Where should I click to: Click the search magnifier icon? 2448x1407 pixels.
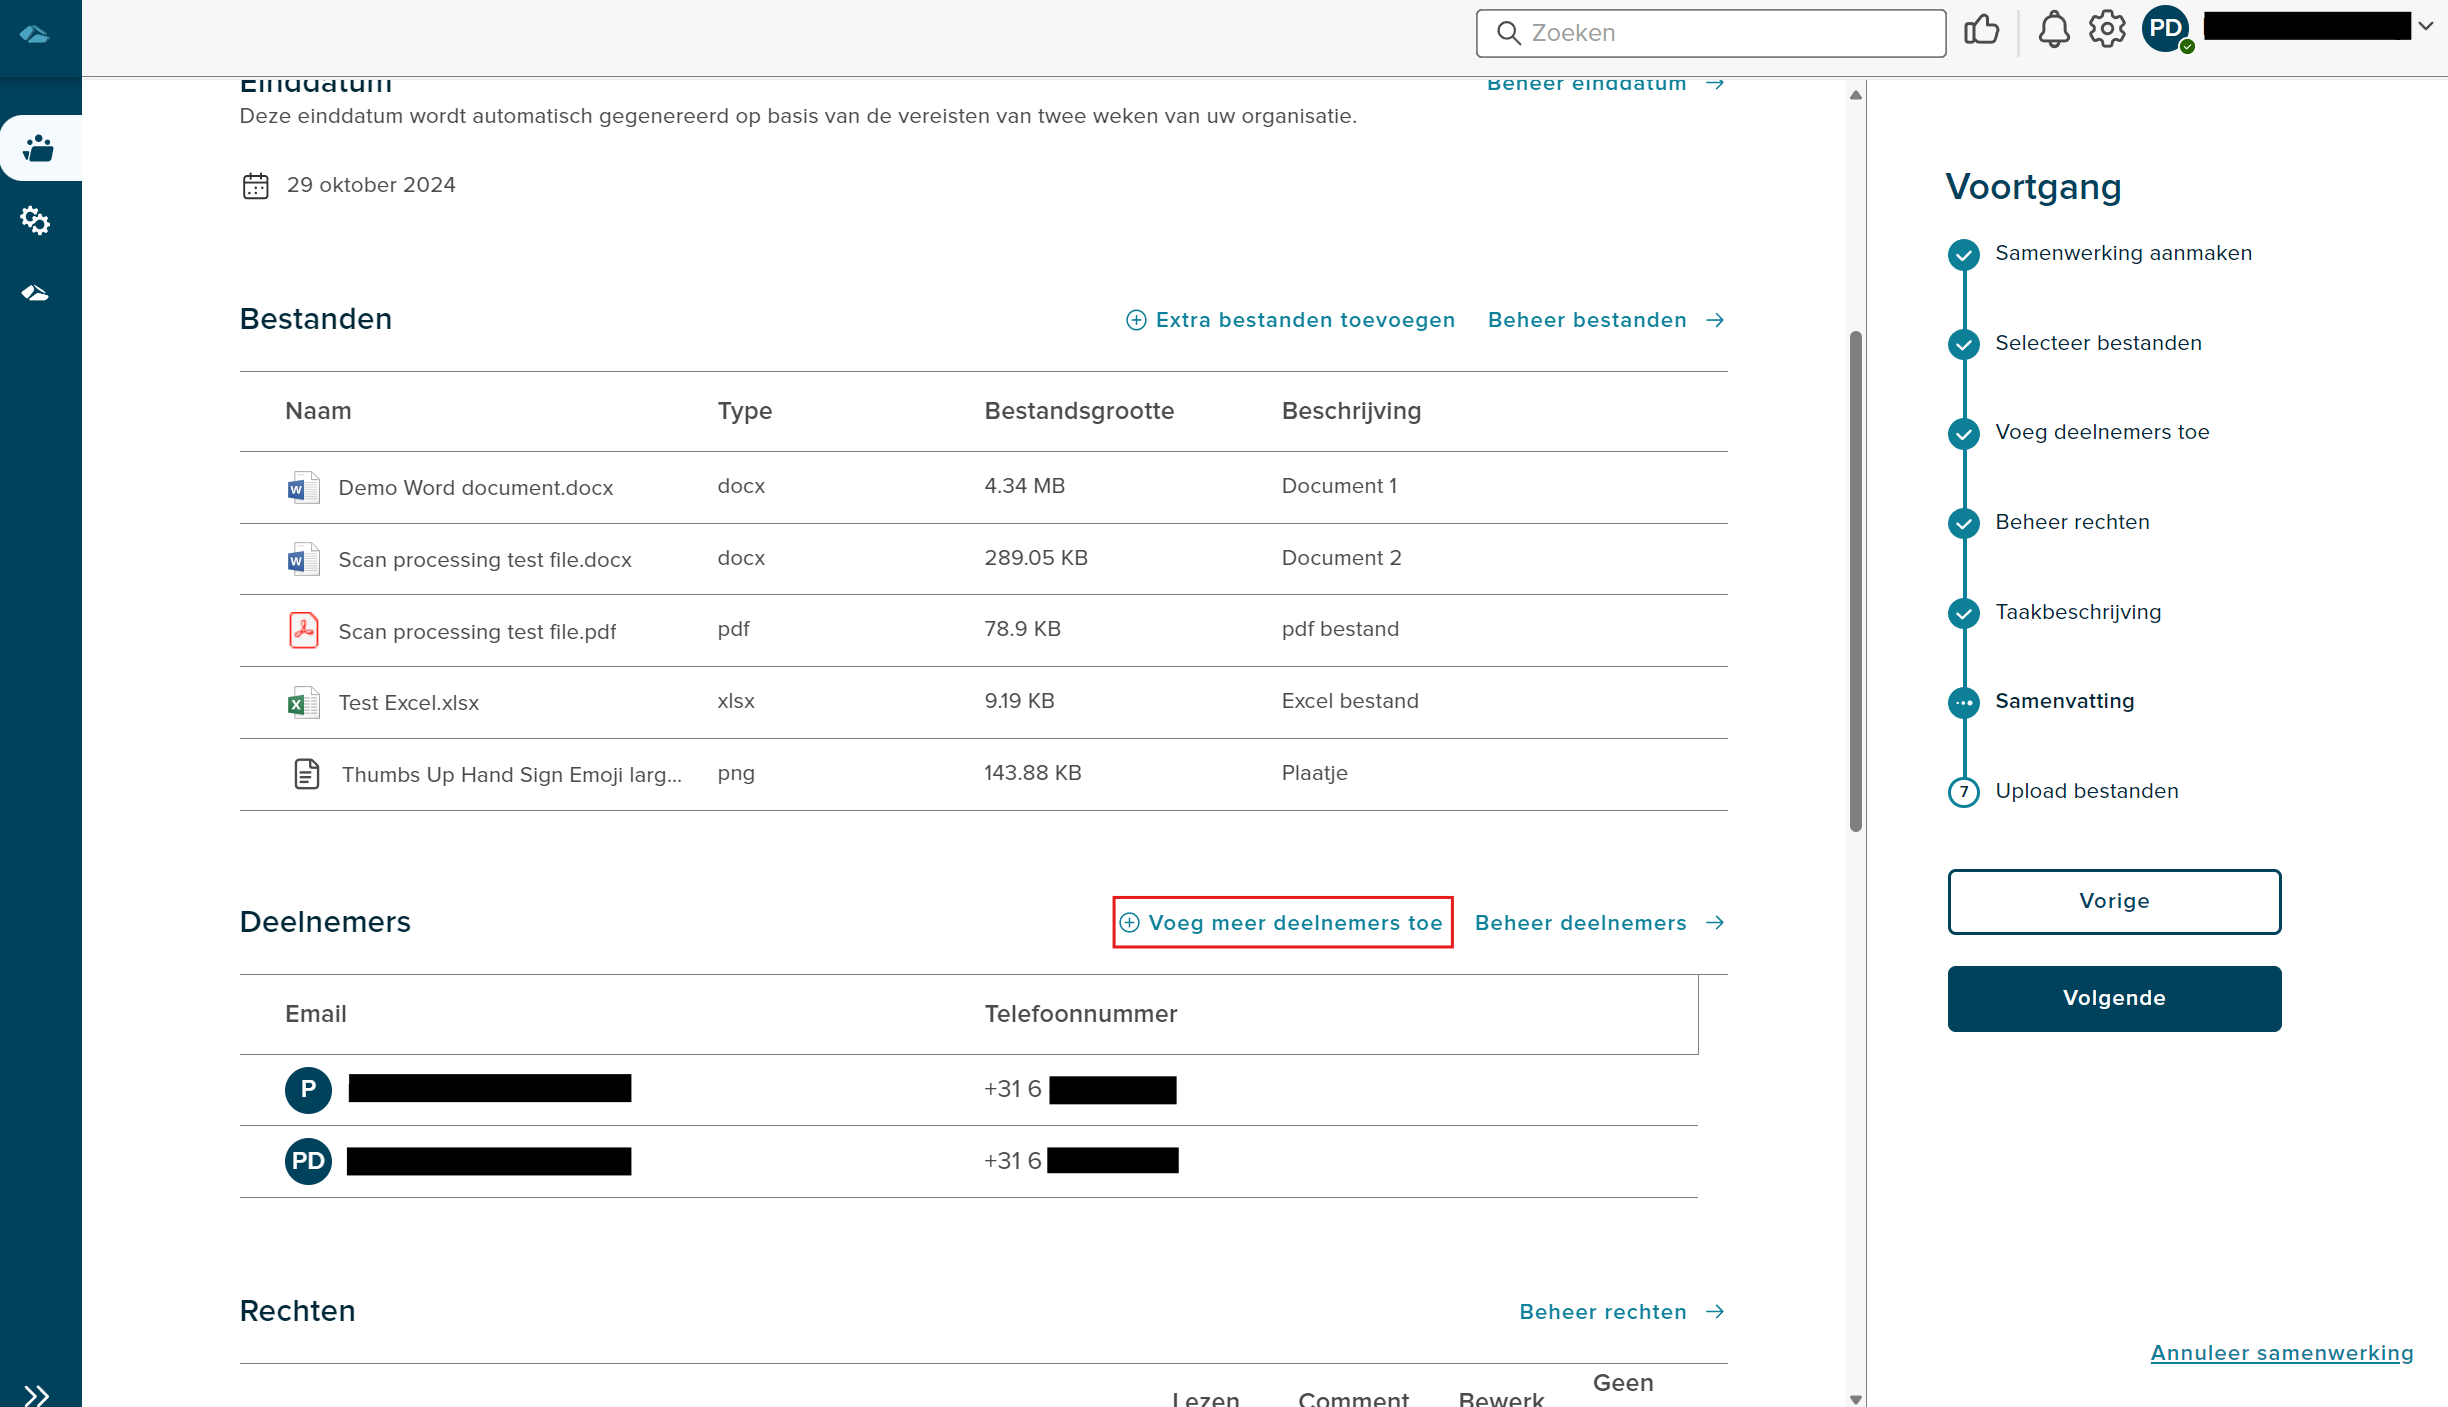click(1508, 33)
